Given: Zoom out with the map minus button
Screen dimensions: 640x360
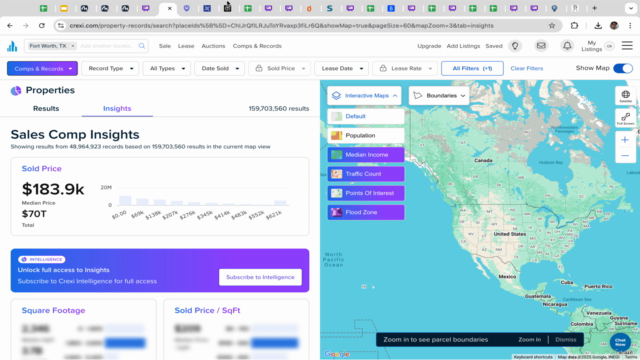Looking at the screenshot, I should coord(625,156).
